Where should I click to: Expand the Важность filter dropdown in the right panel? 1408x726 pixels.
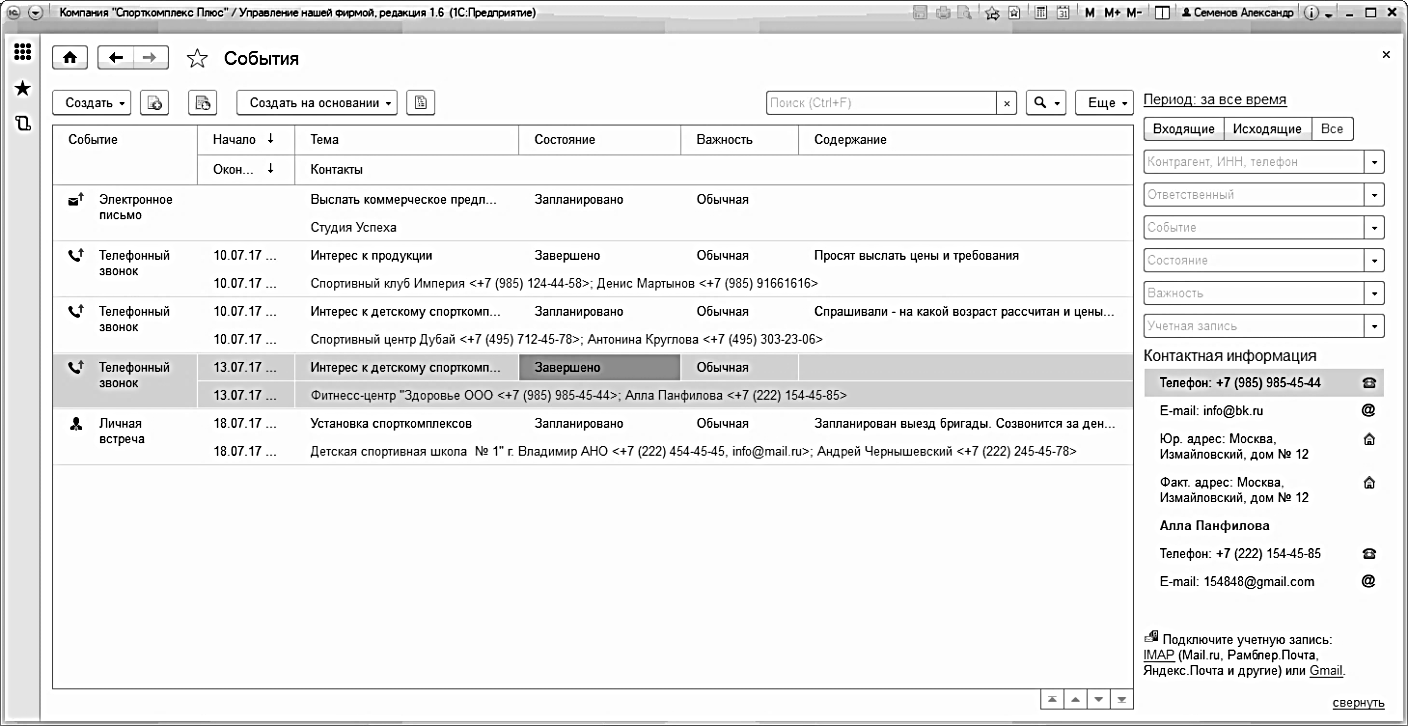pyautogui.click(x=1376, y=294)
